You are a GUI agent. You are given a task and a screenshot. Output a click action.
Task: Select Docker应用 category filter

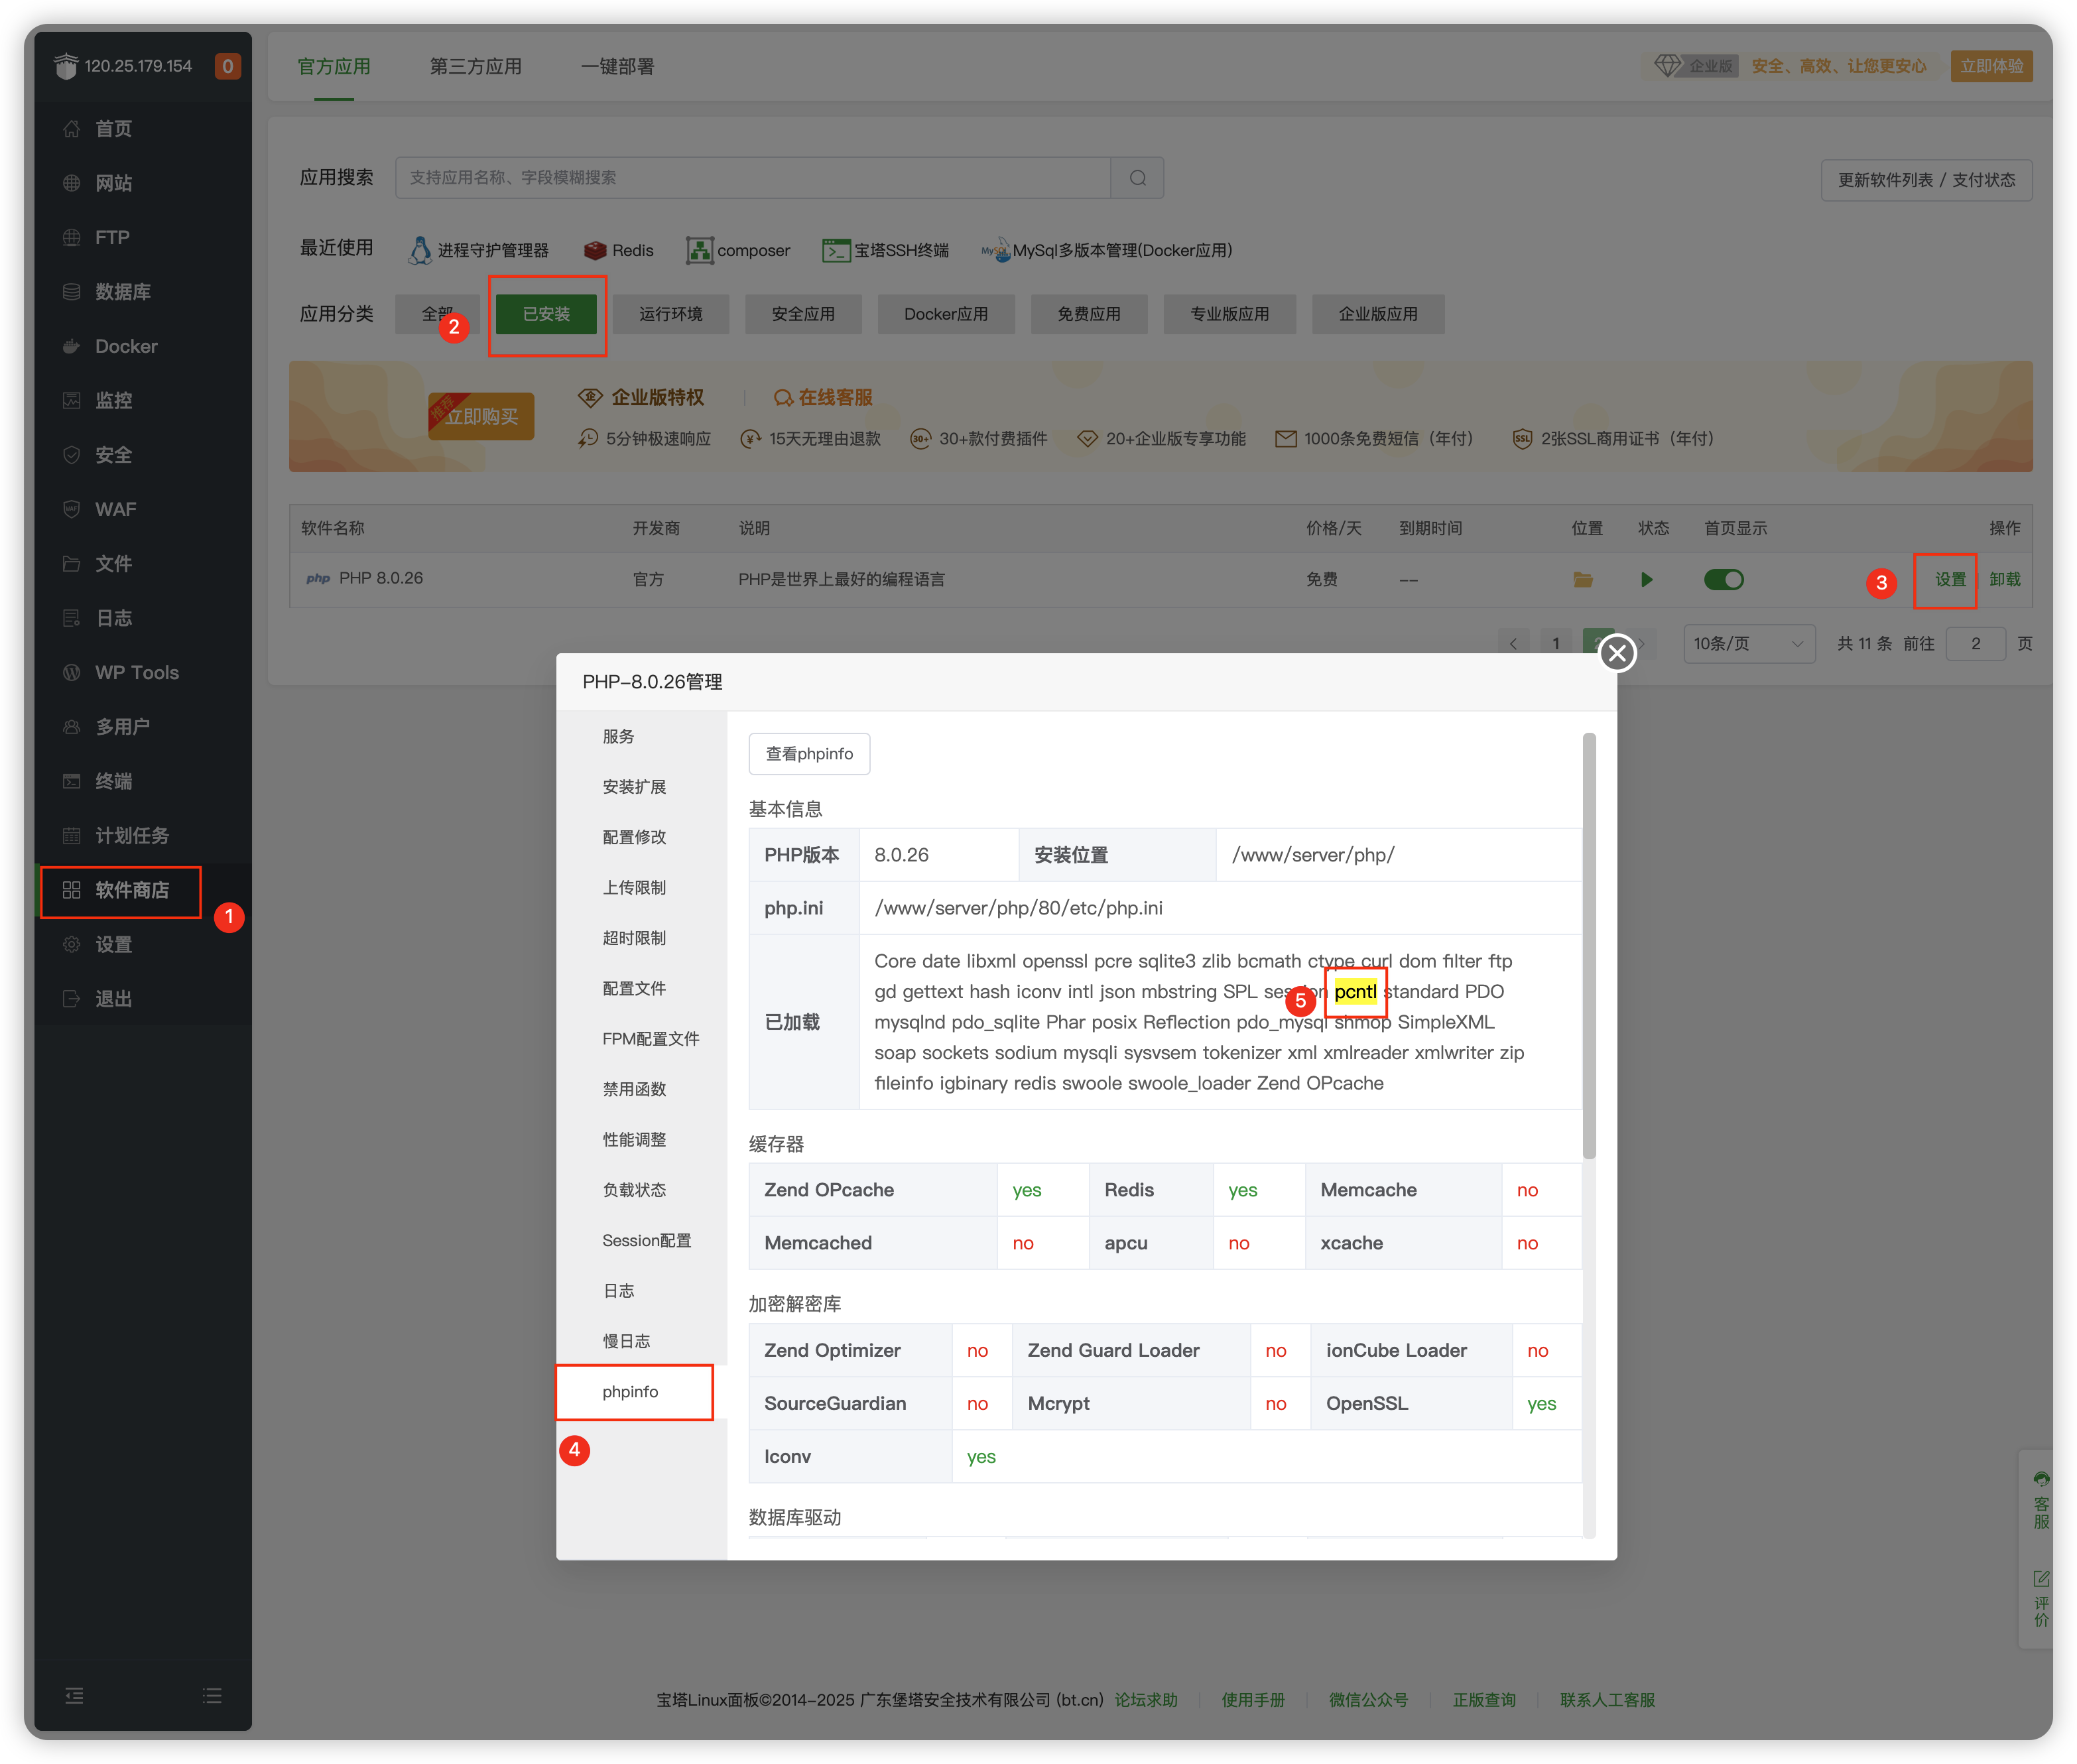click(x=945, y=314)
